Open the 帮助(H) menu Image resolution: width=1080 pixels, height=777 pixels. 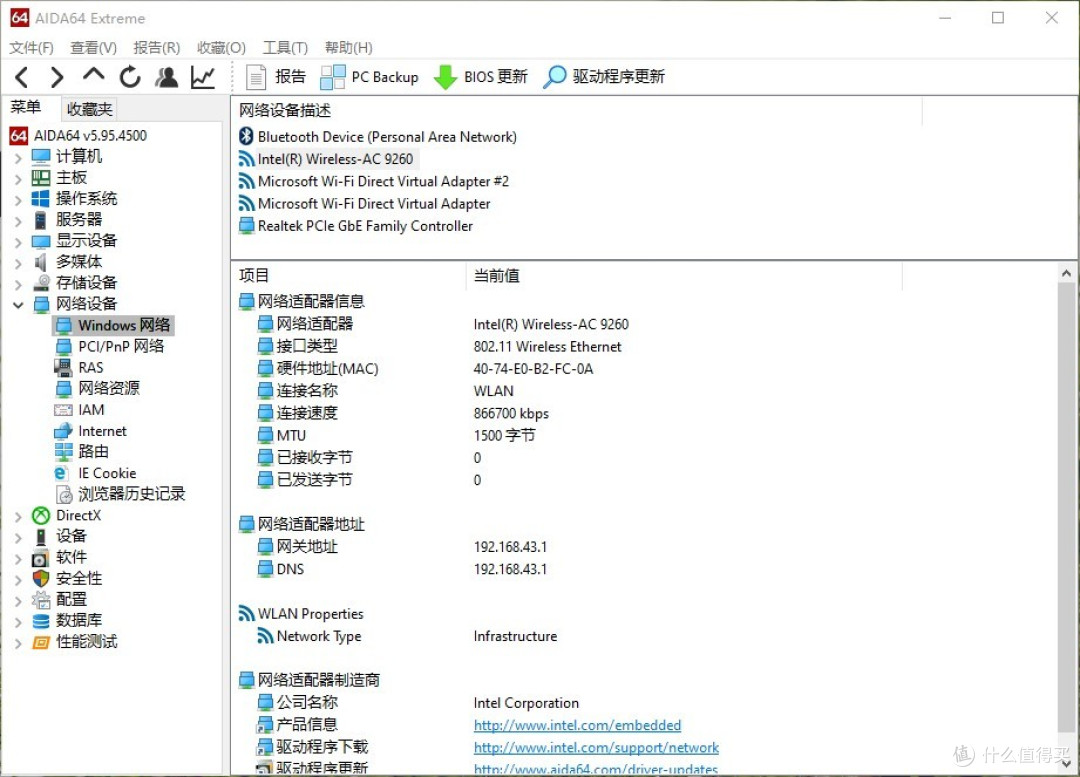click(349, 48)
